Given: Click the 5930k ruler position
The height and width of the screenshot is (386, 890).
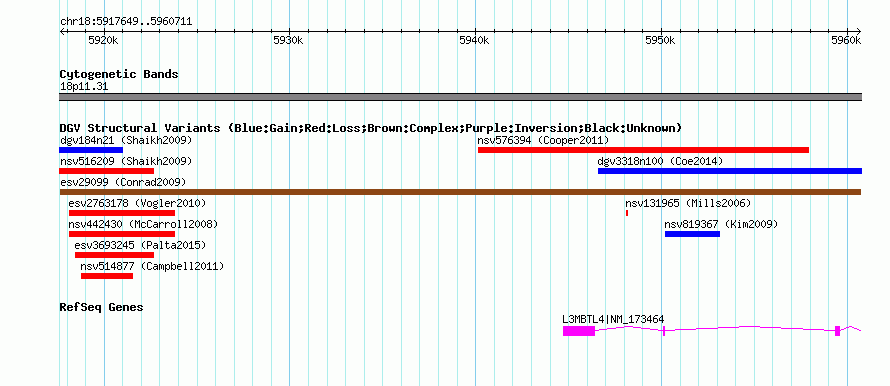Looking at the screenshot, I should 288,40.
